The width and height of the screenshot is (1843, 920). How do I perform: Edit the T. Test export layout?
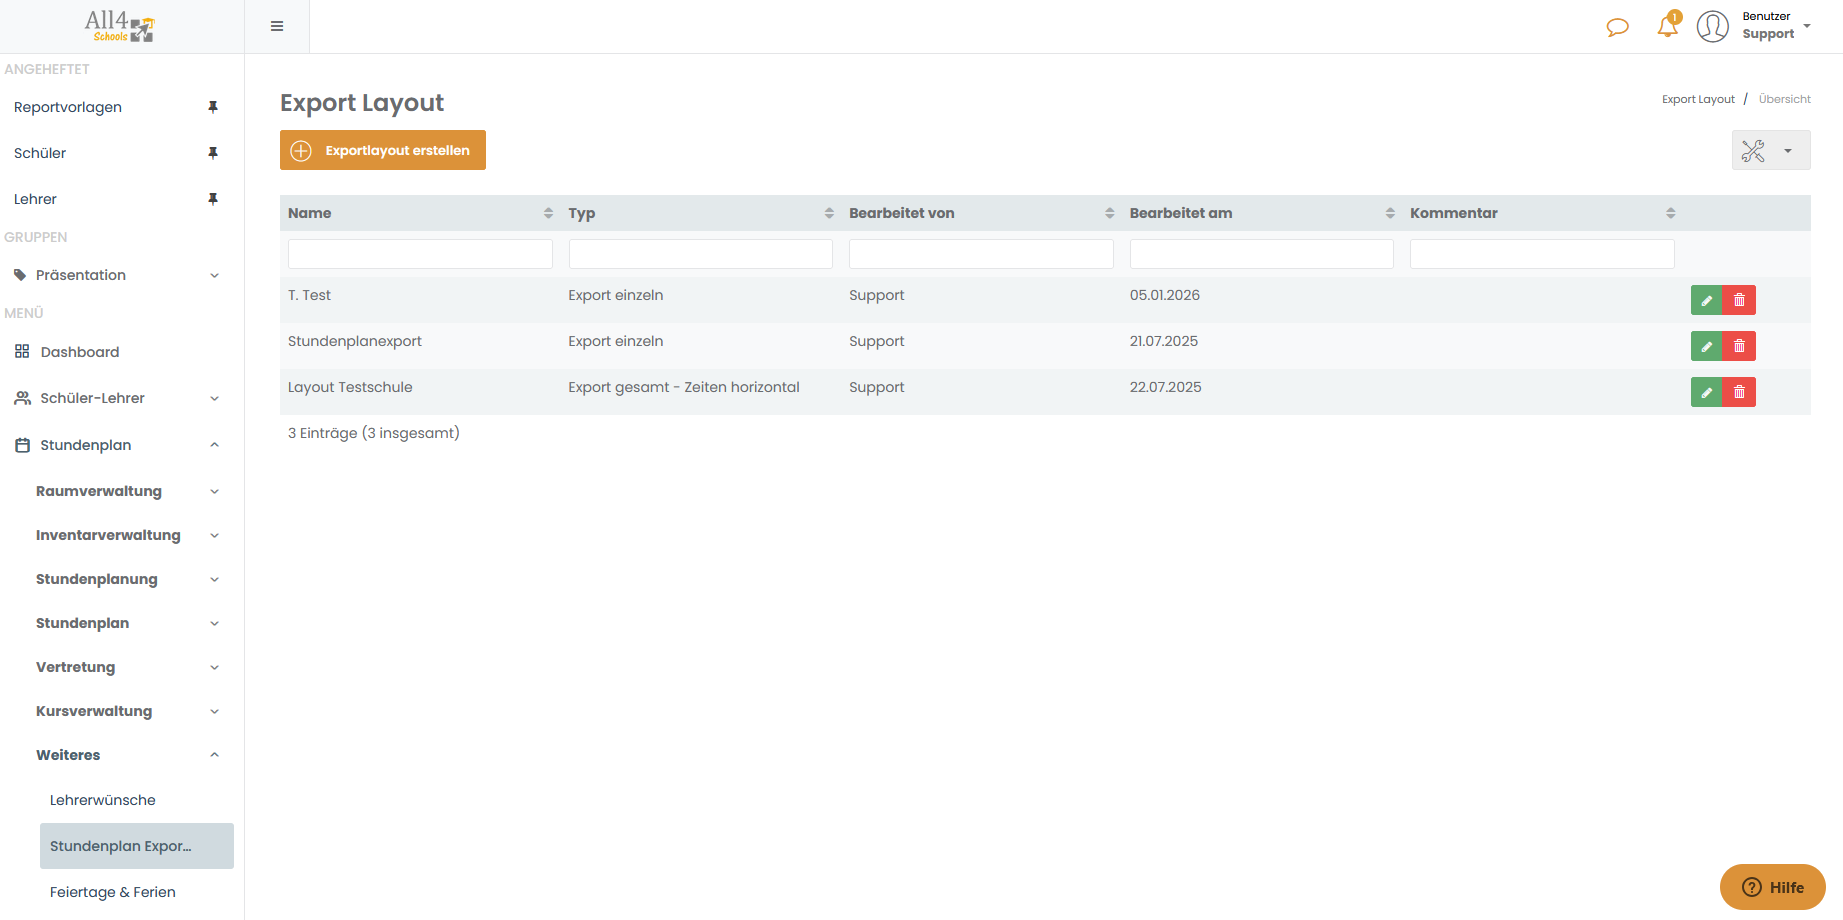tap(1707, 300)
